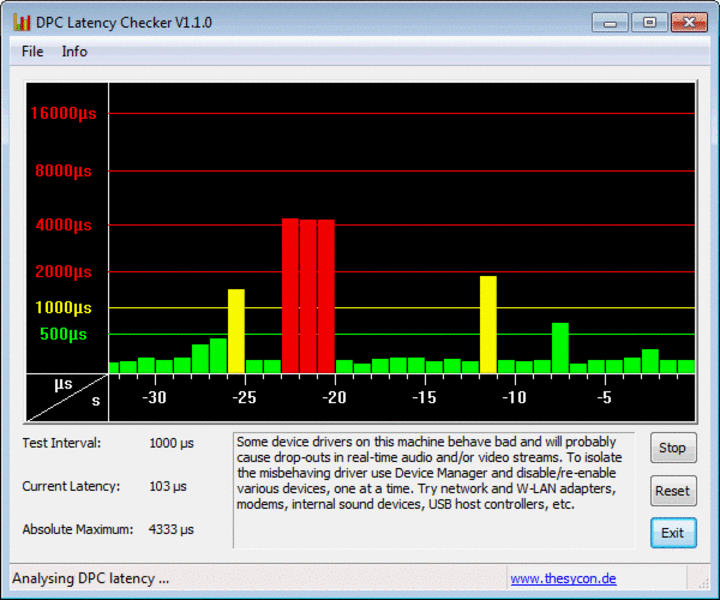Click the -25 time axis label

244,398
